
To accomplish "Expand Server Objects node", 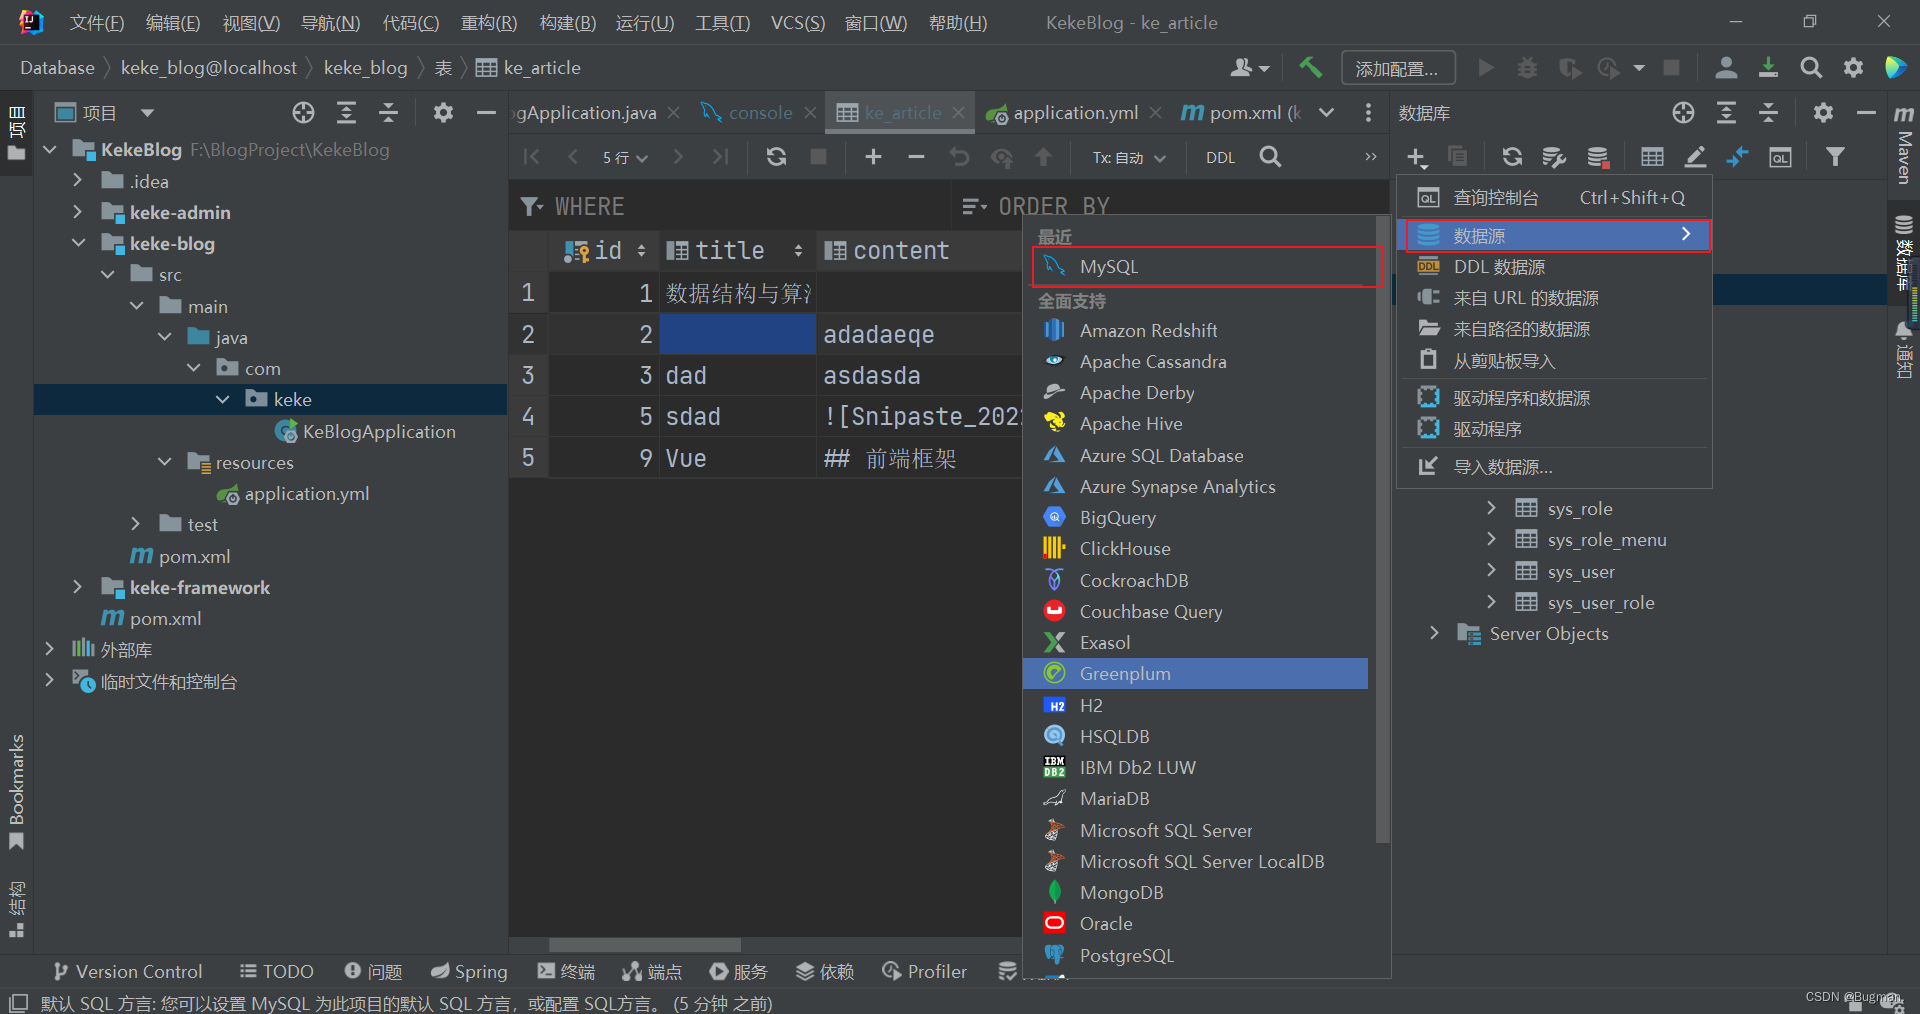I will click(1434, 633).
